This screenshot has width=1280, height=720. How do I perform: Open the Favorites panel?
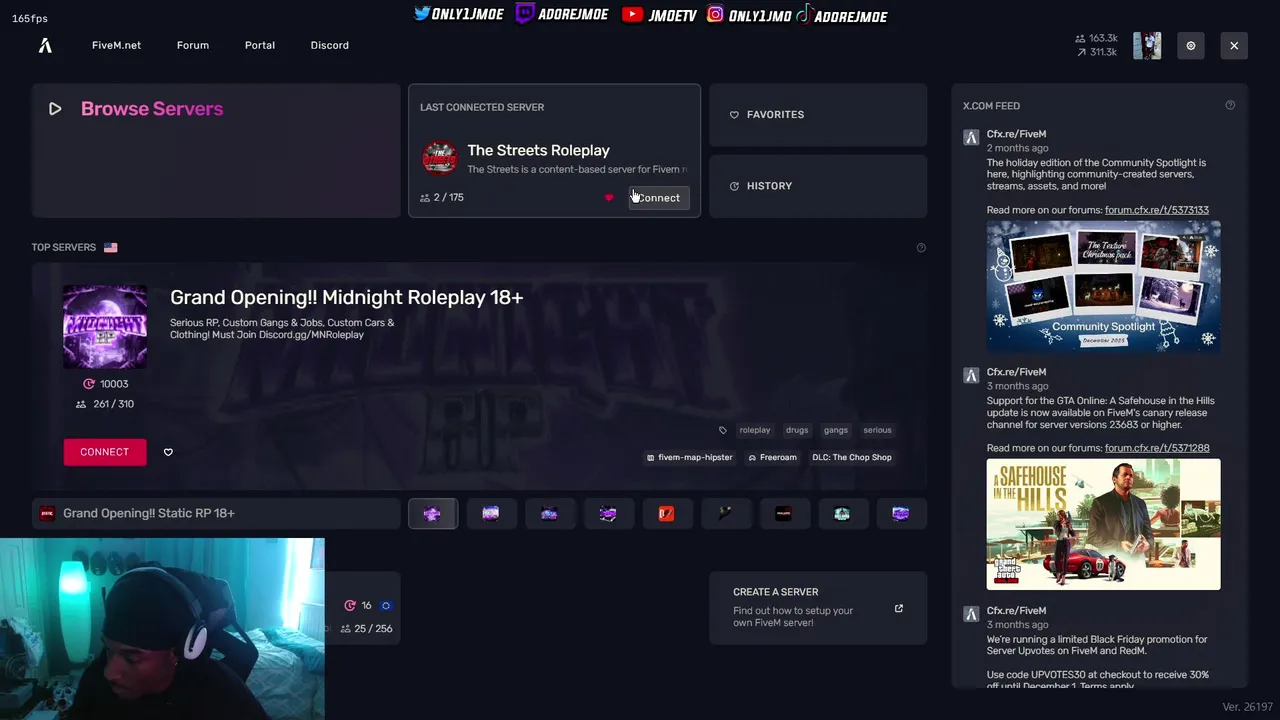[x=818, y=115]
